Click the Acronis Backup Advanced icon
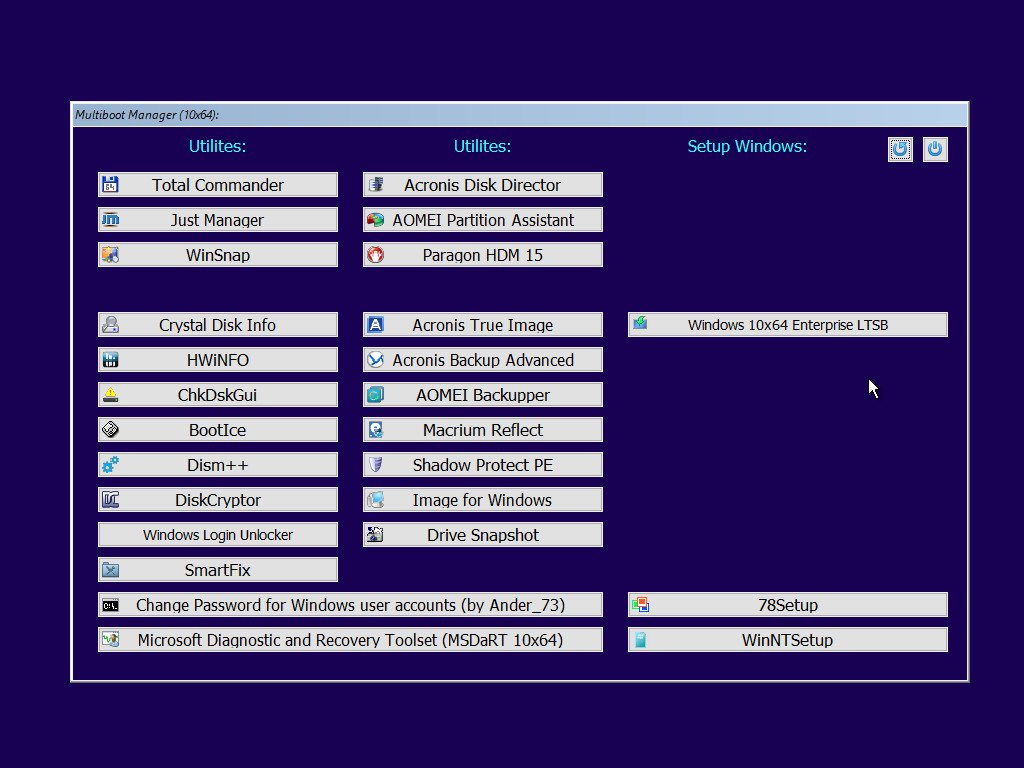Image resolution: width=1024 pixels, height=768 pixels. pyautogui.click(x=376, y=360)
